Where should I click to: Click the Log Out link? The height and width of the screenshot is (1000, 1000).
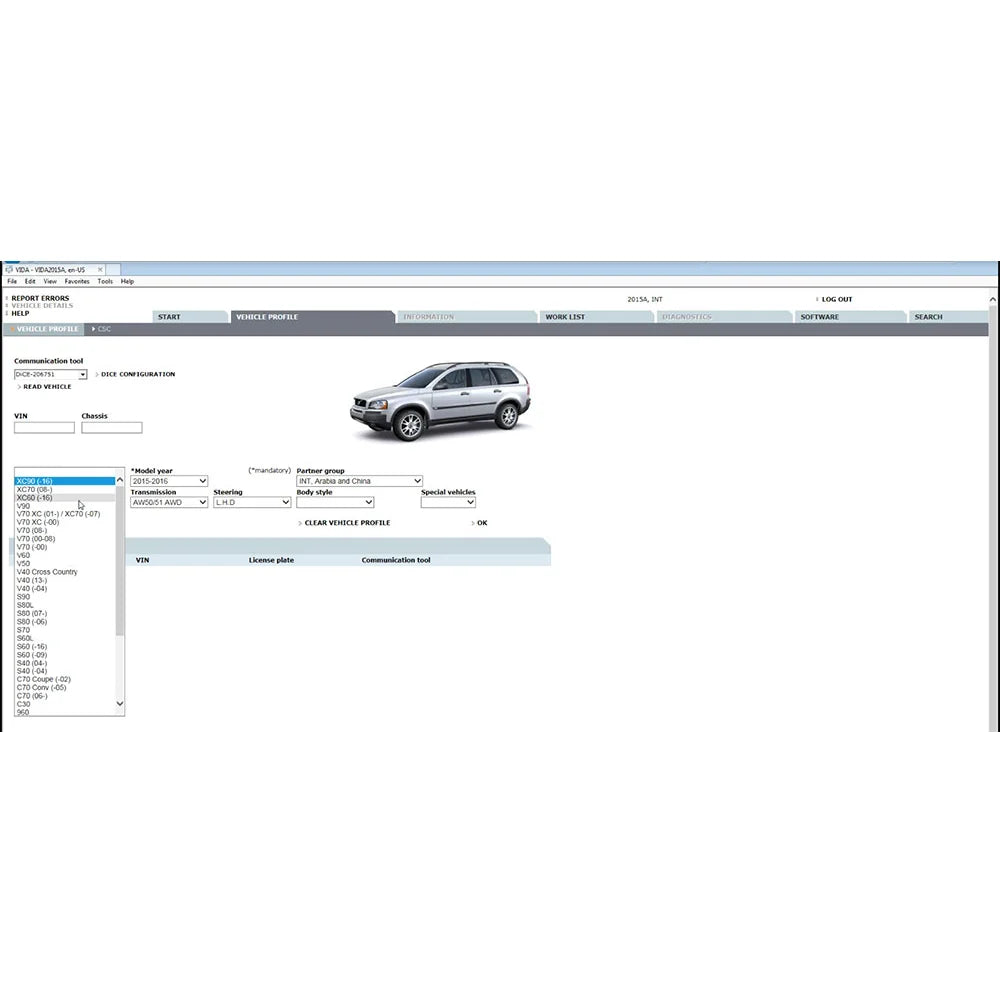[x=836, y=299]
